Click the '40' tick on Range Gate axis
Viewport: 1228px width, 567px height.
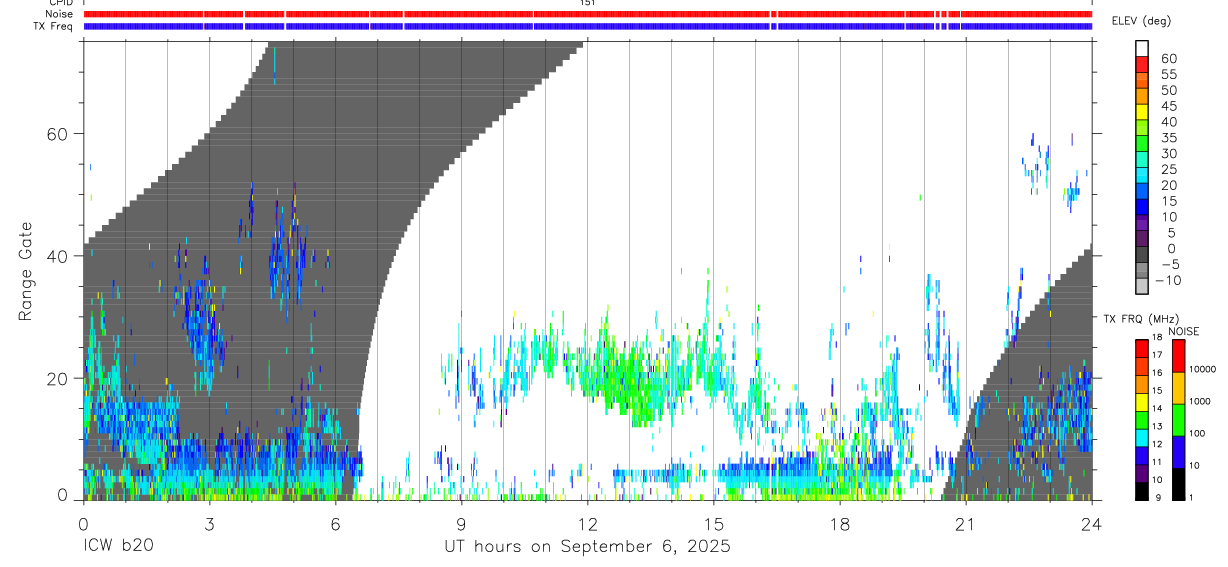pyautogui.click(x=59, y=256)
